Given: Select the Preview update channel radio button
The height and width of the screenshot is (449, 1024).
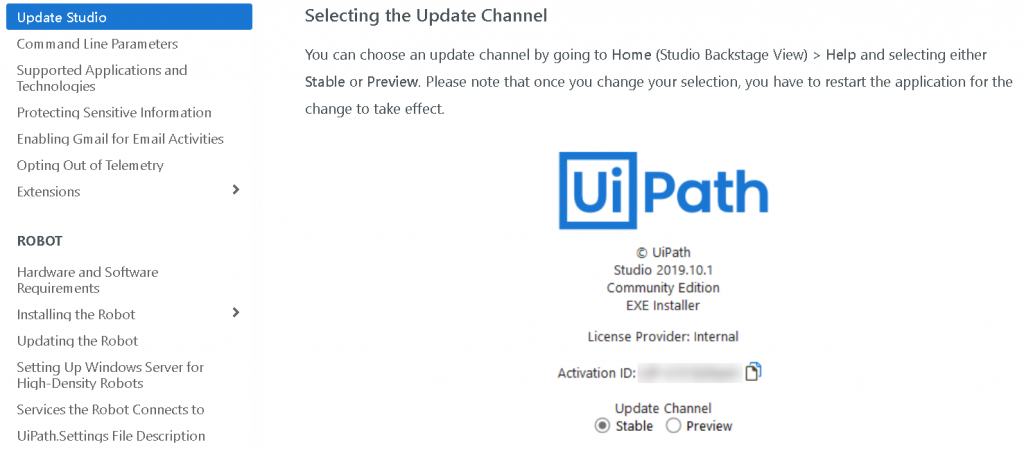Looking at the screenshot, I should (673, 426).
